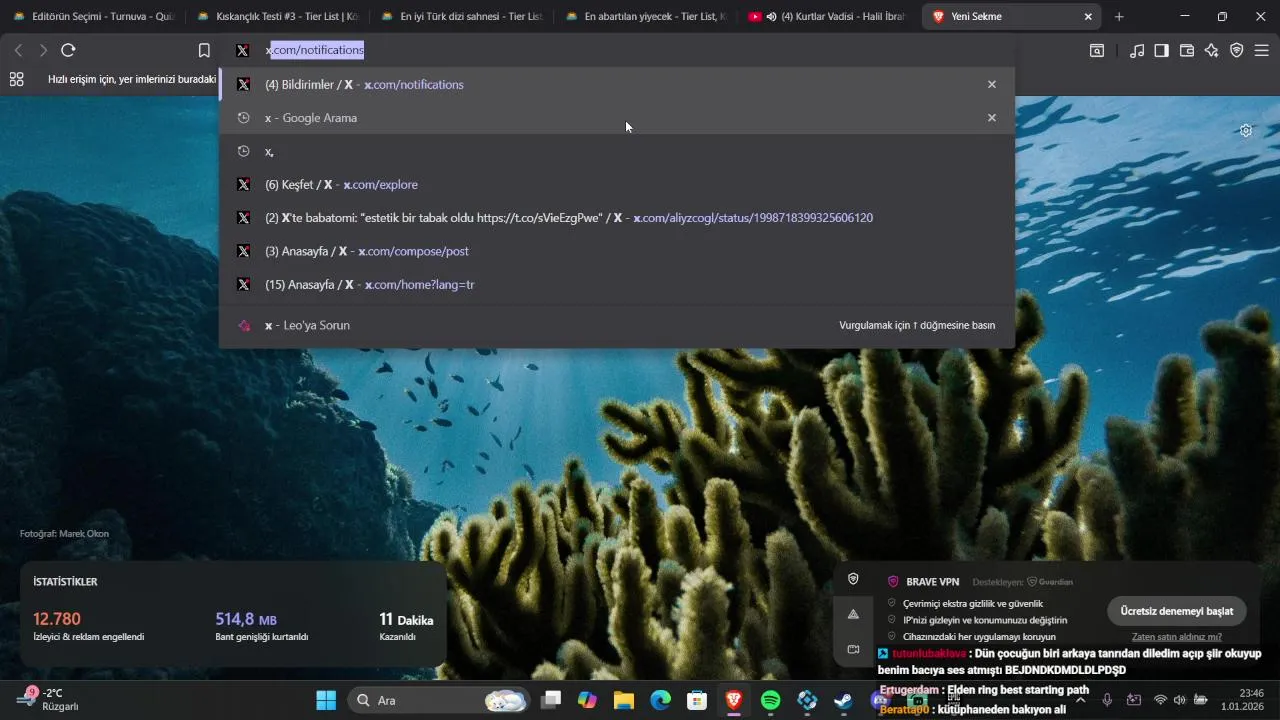Bookmark this page with the bookmark icon
The height and width of the screenshot is (720, 1280).
click(x=204, y=50)
